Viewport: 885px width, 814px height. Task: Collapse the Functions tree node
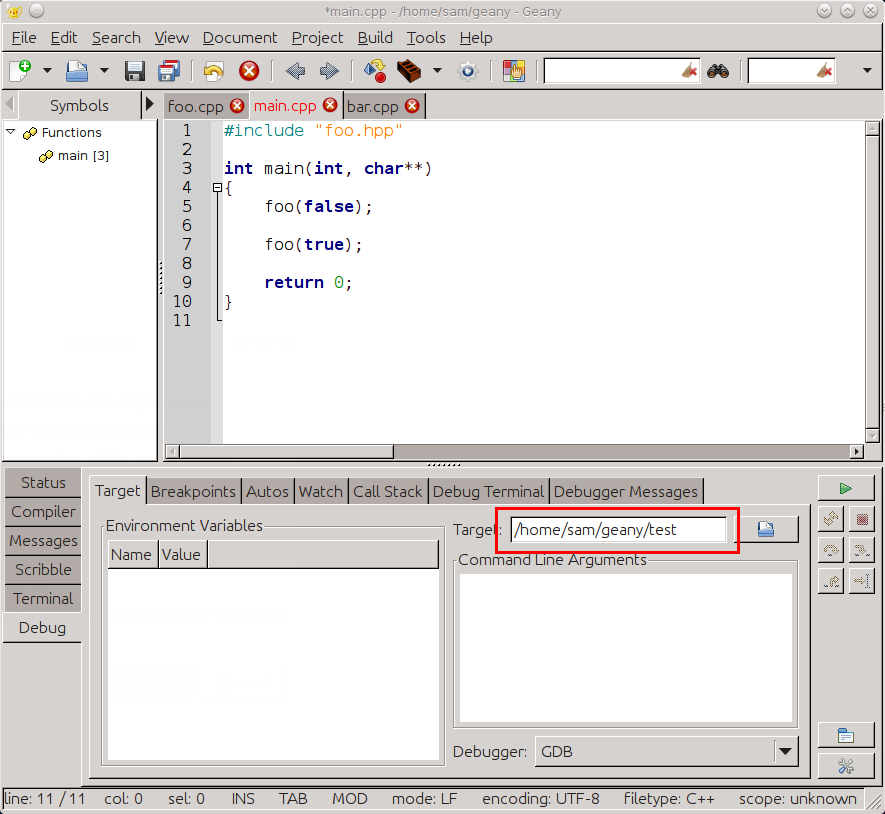click(x=11, y=132)
